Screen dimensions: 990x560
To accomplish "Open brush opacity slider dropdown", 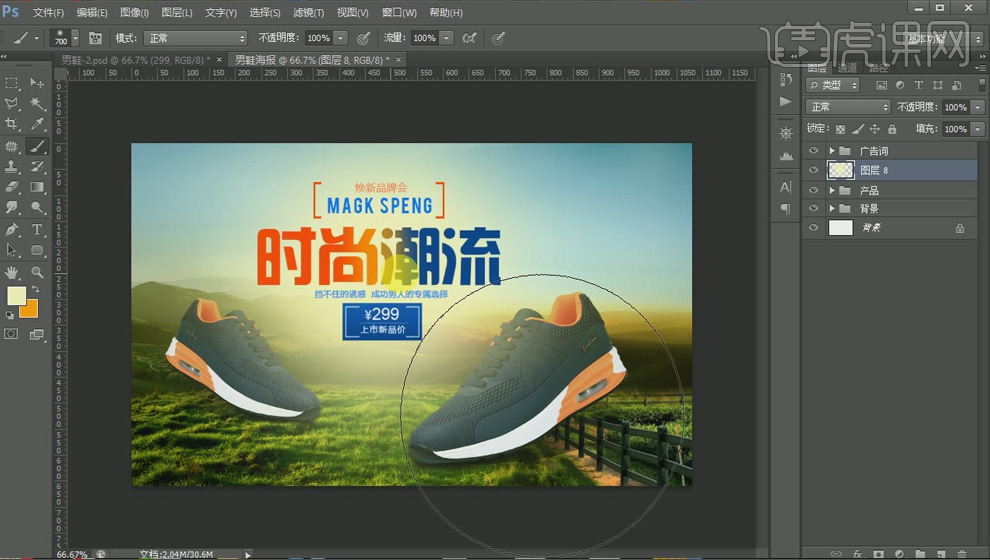I will (x=340, y=39).
